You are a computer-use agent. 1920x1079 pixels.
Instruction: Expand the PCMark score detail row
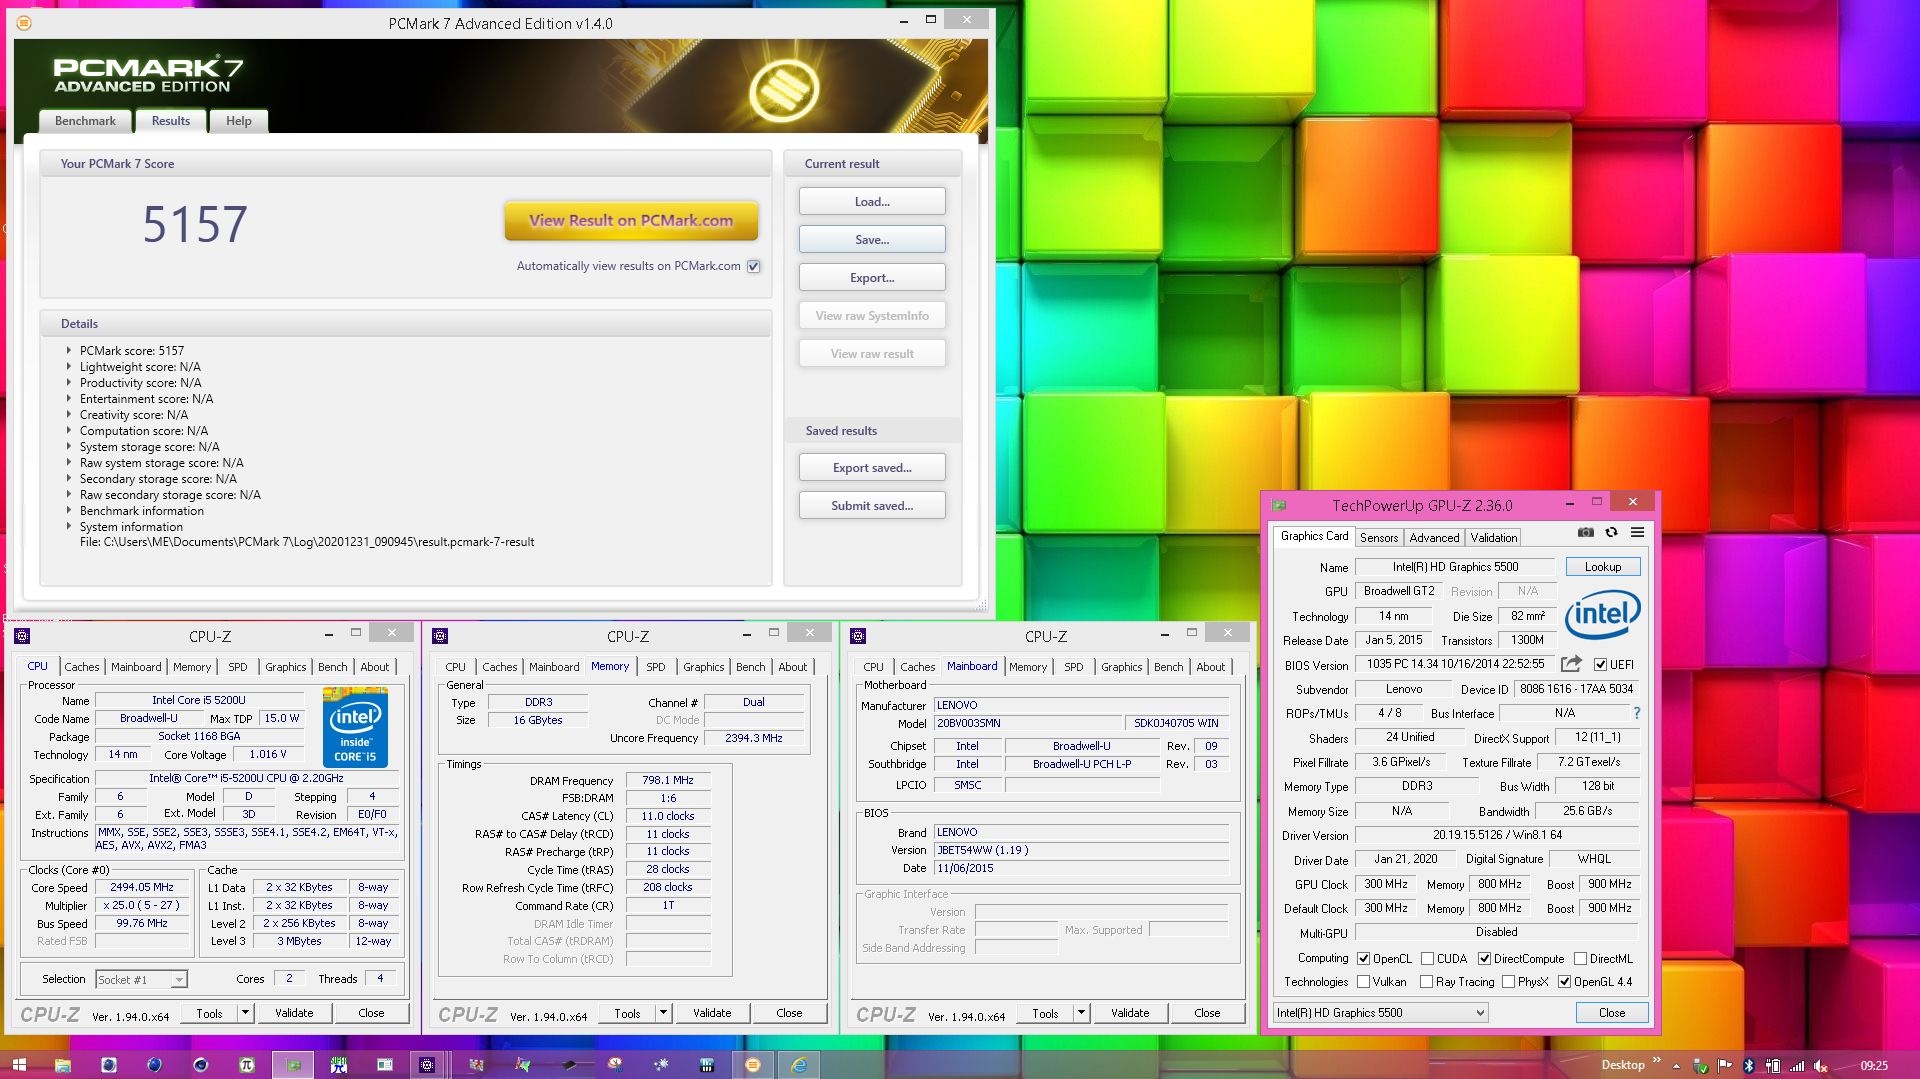[x=69, y=351]
